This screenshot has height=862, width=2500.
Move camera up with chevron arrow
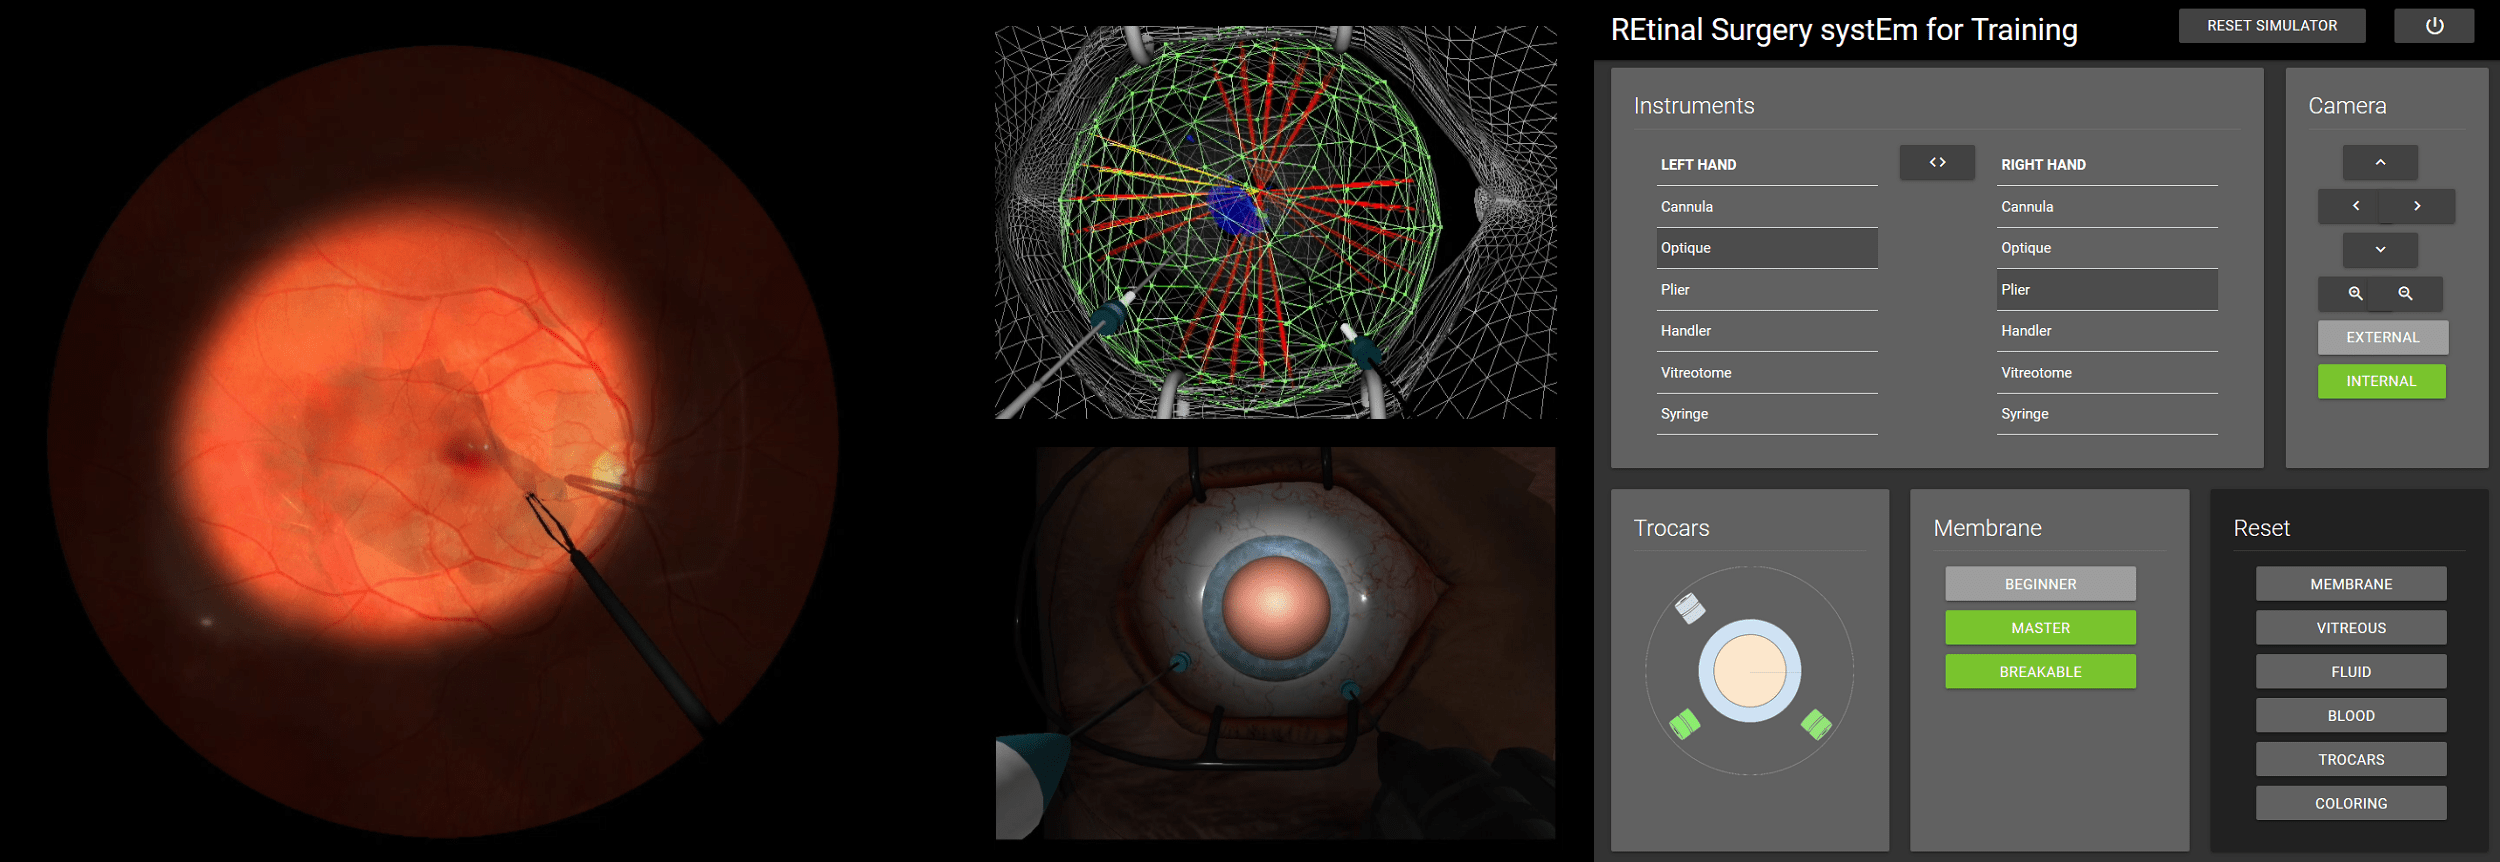(x=2380, y=163)
